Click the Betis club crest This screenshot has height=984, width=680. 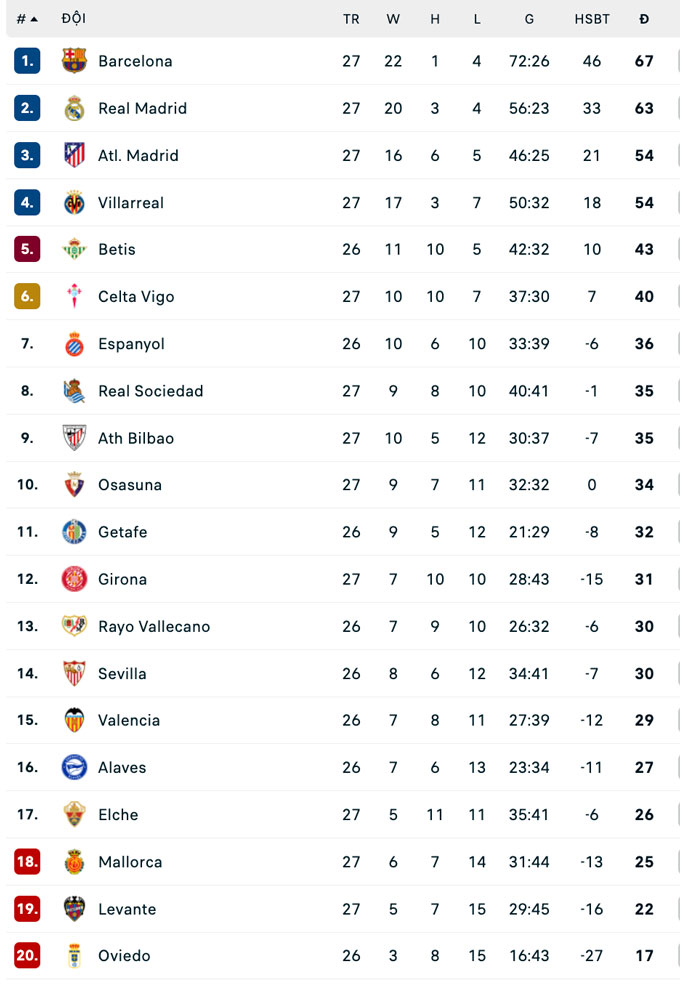(74, 249)
